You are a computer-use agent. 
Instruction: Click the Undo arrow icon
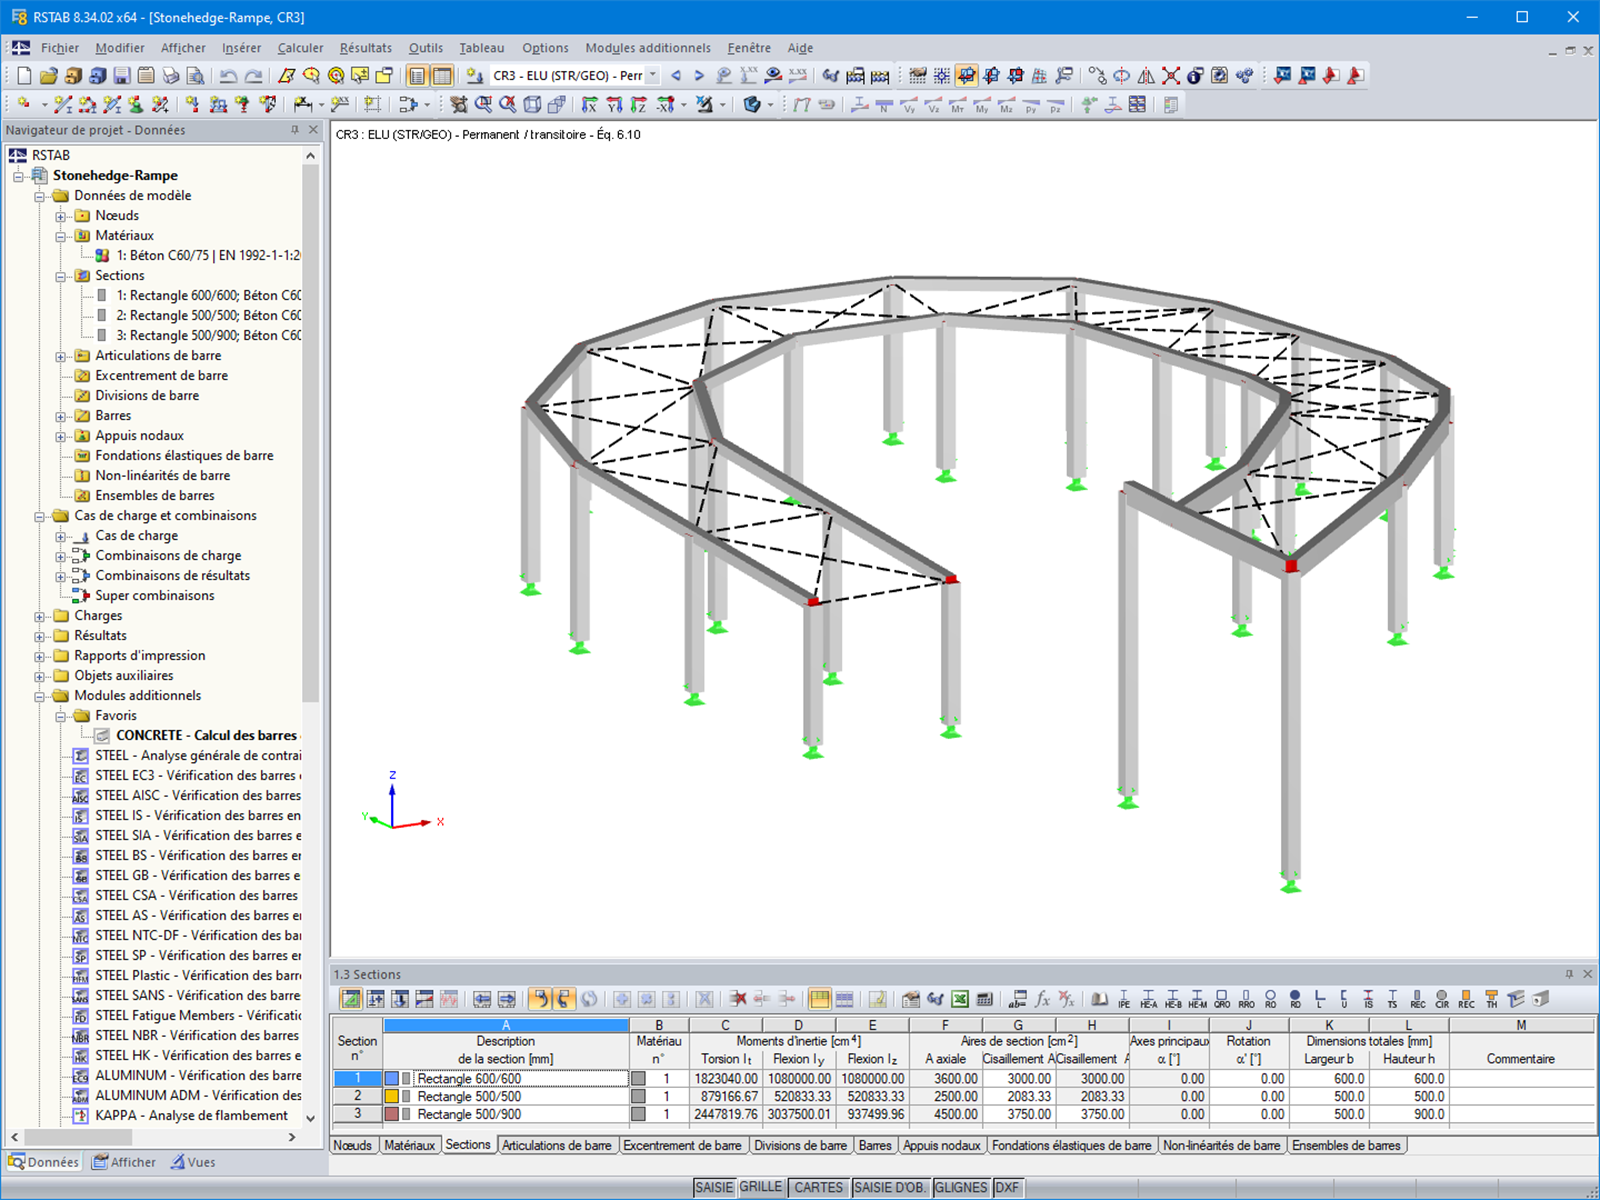click(x=229, y=75)
